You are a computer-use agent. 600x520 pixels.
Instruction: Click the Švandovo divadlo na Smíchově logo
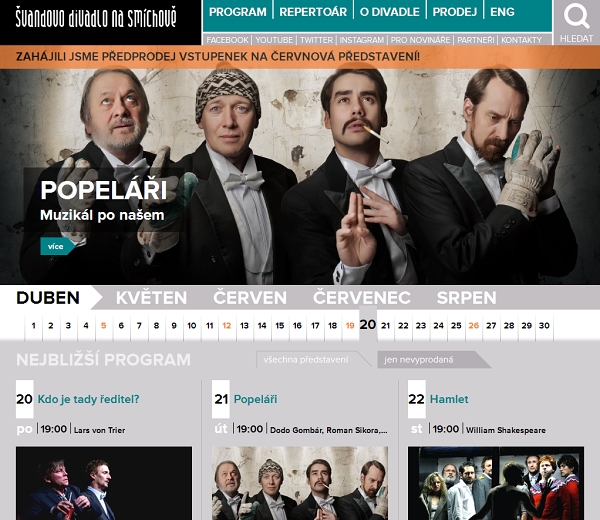point(96,19)
